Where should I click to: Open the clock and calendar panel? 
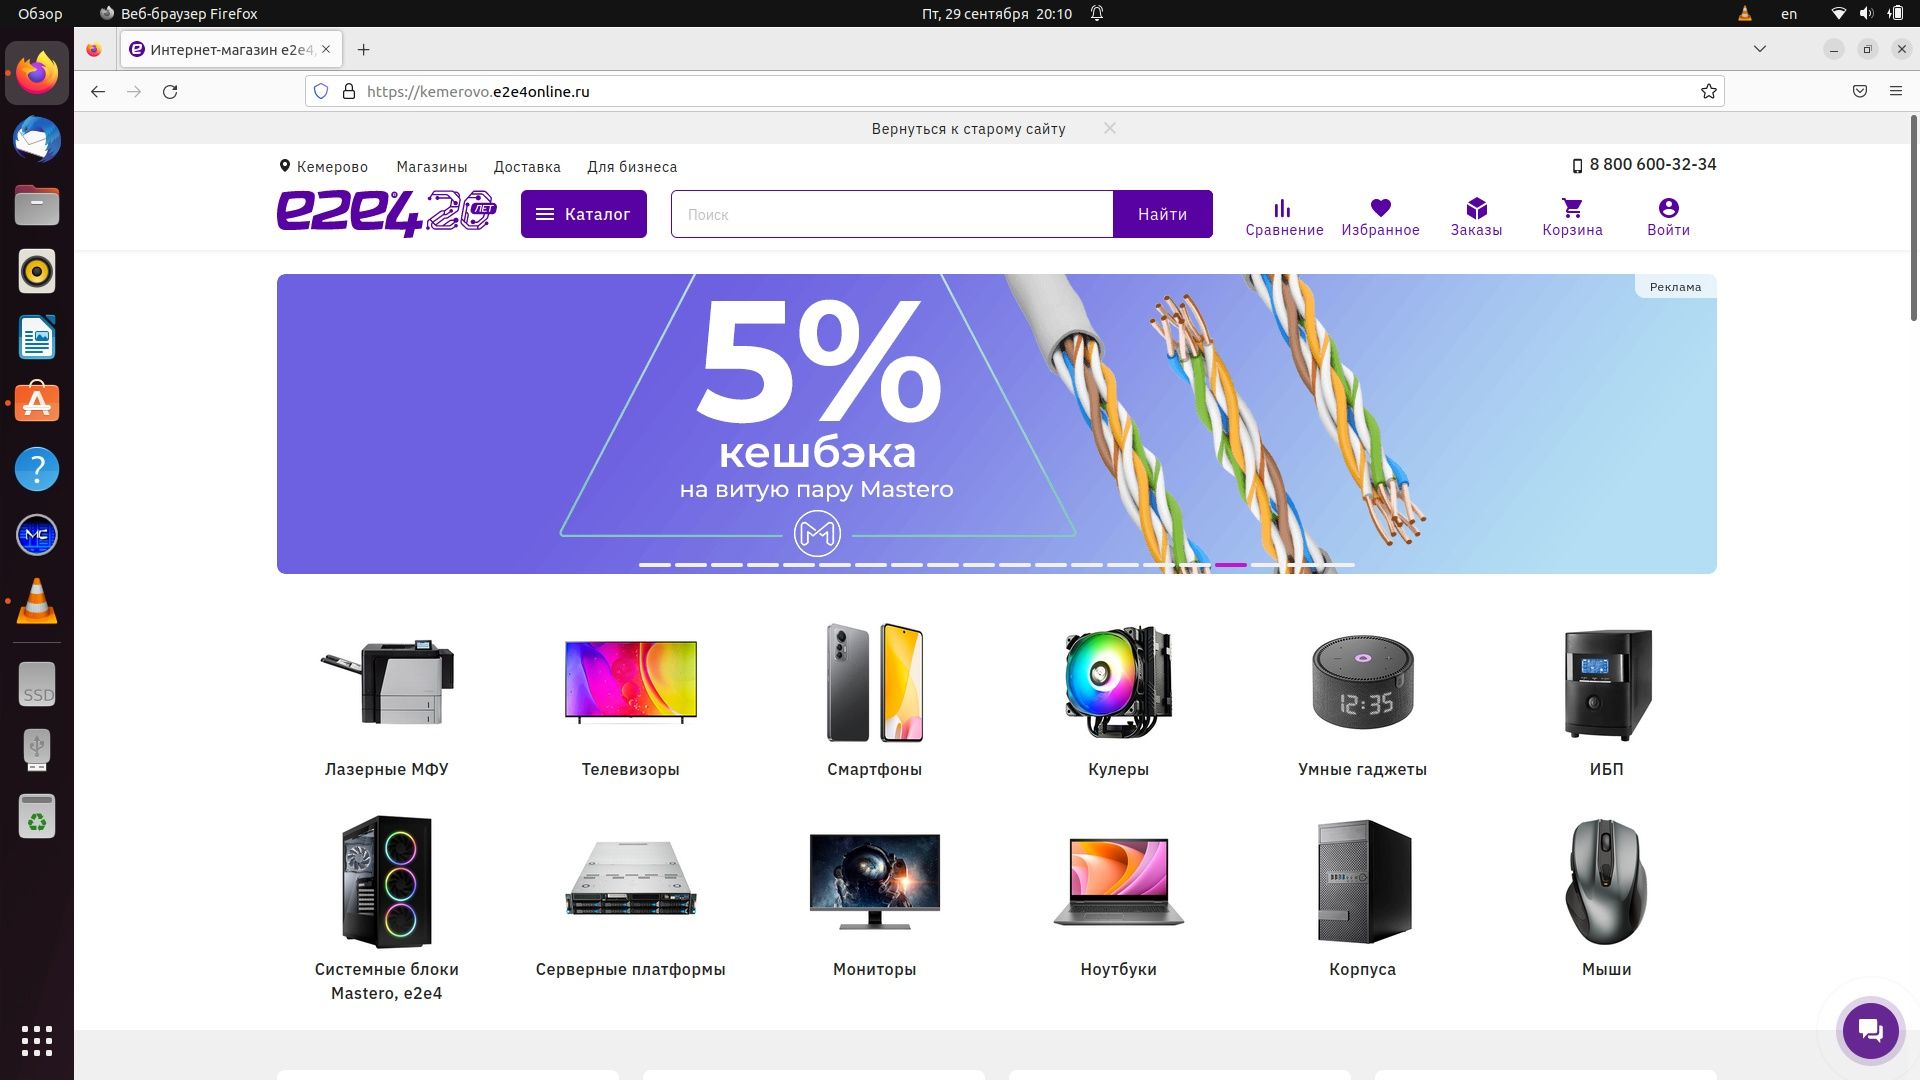[x=997, y=14]
